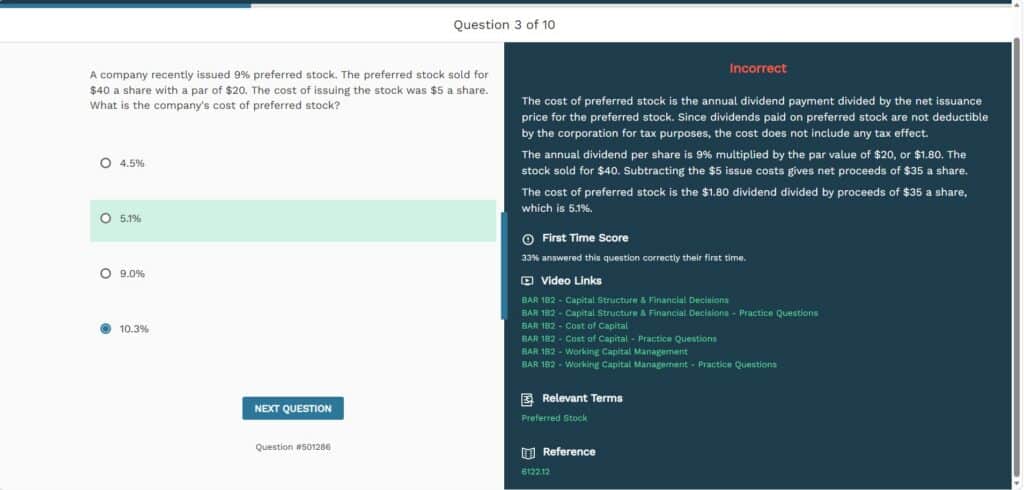Click the 'First Time Score' heading
1024x490 pixels.
point(585,238)
